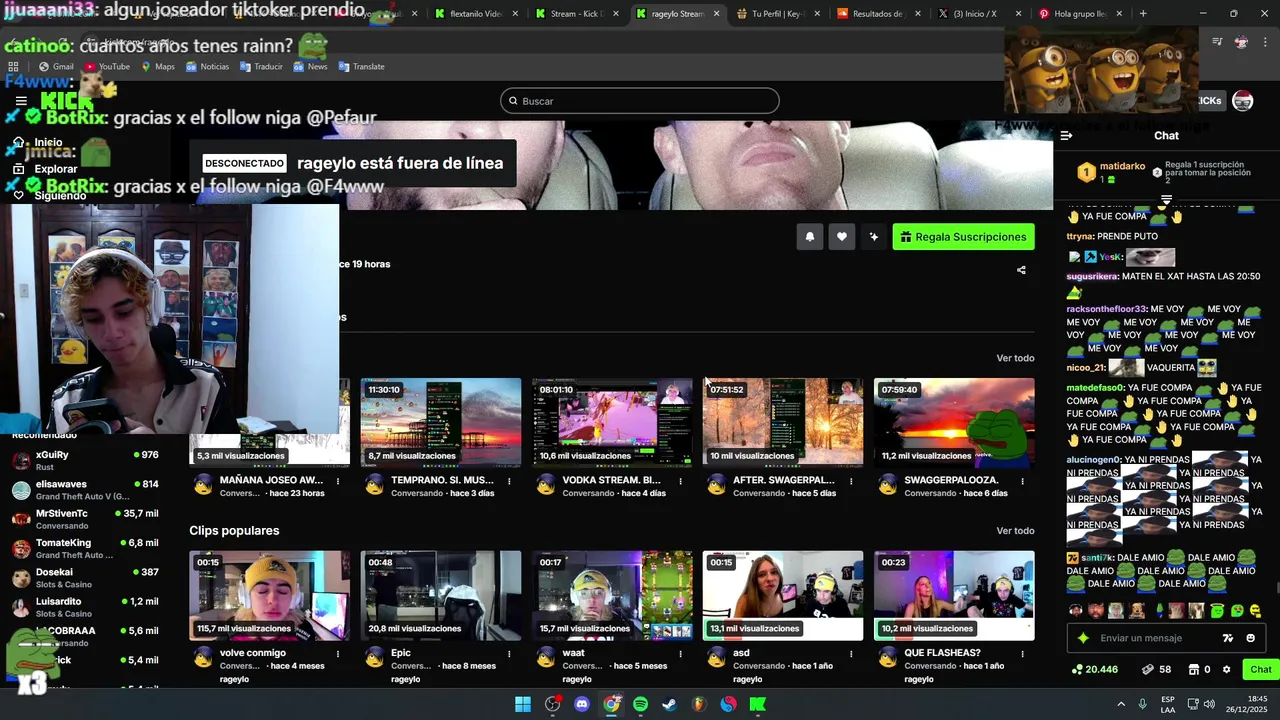Screen dimensions: 1280x720
Task: Open recommended channel elisawaves
Action: click(x=85, y=490)
